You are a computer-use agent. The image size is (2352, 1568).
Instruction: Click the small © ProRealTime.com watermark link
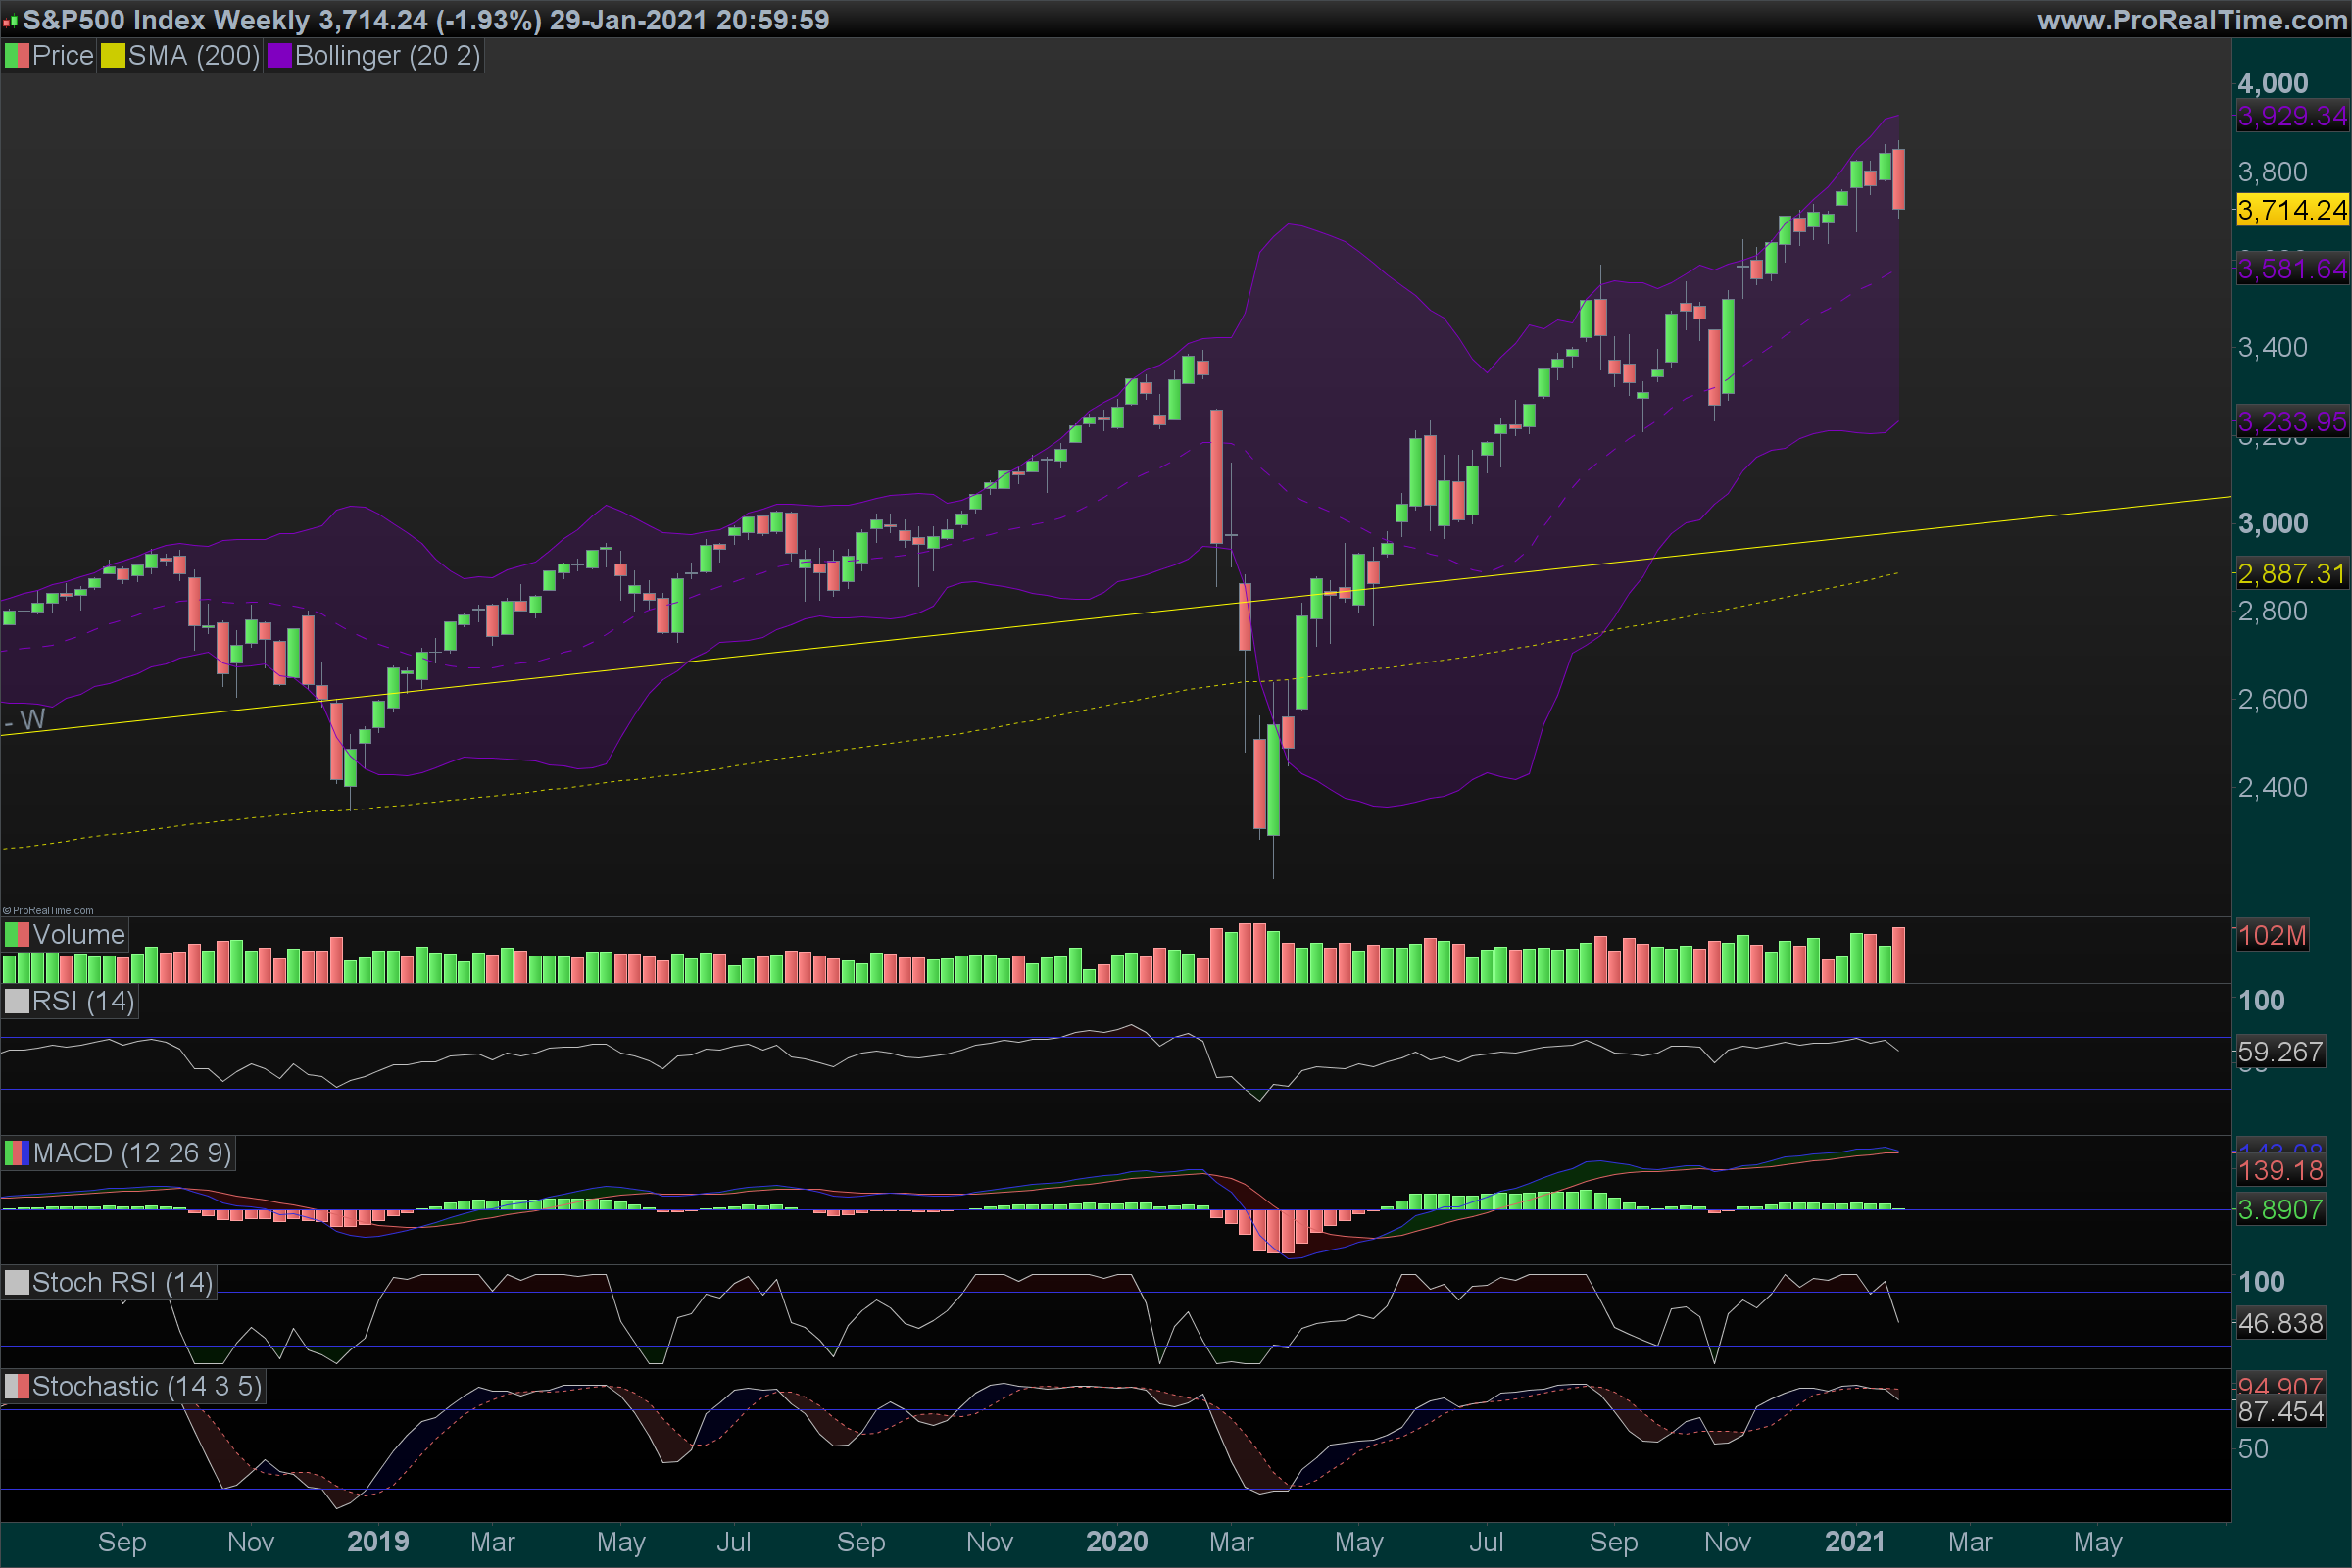[48, 910]
